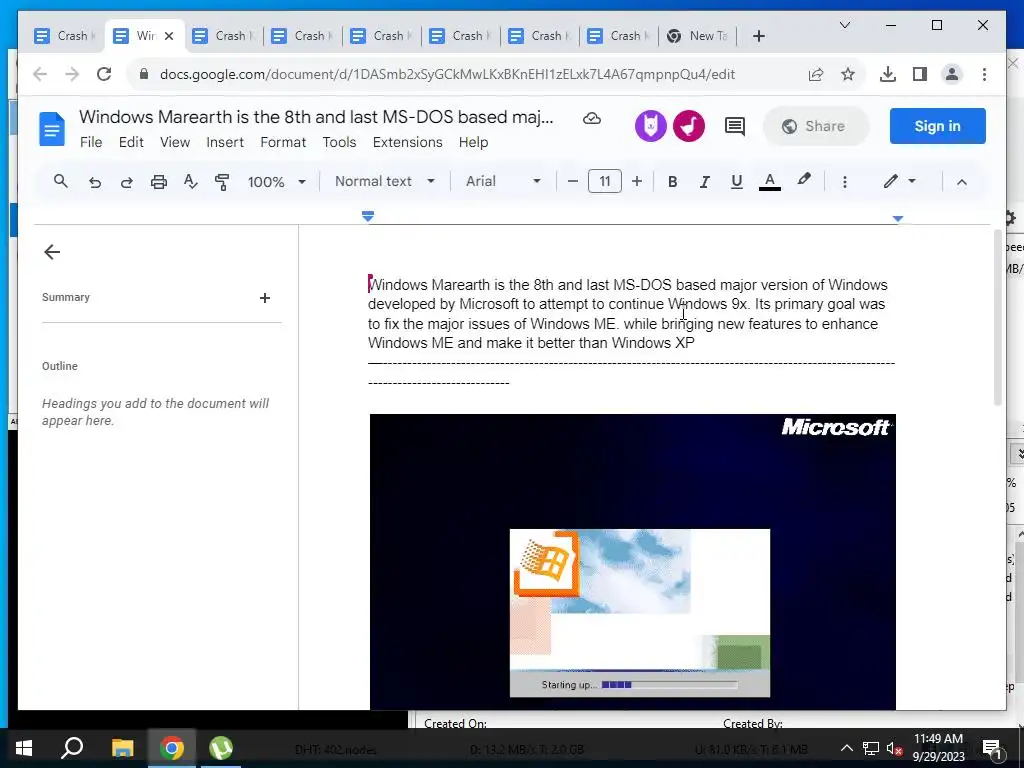Image resolution: width=1024 pixels, height=768 pixels.
Task: Click the Docs search menus magnifier icon
Action: (61, 181)
